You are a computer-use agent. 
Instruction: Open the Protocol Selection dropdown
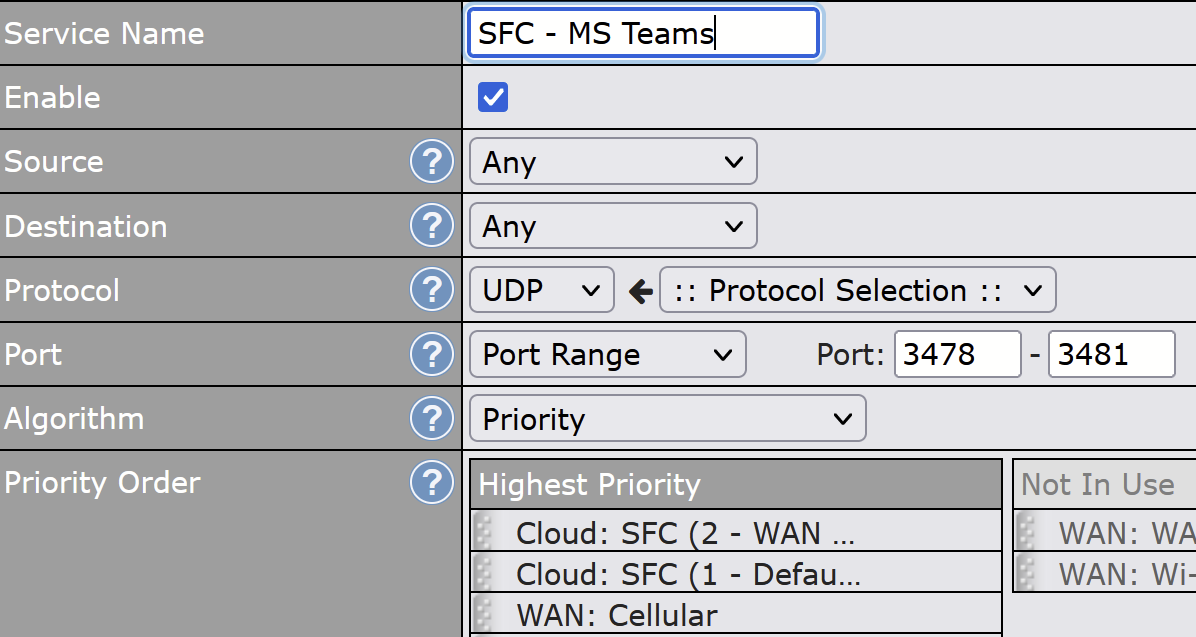pyautogui.click(x=857, y=290)
